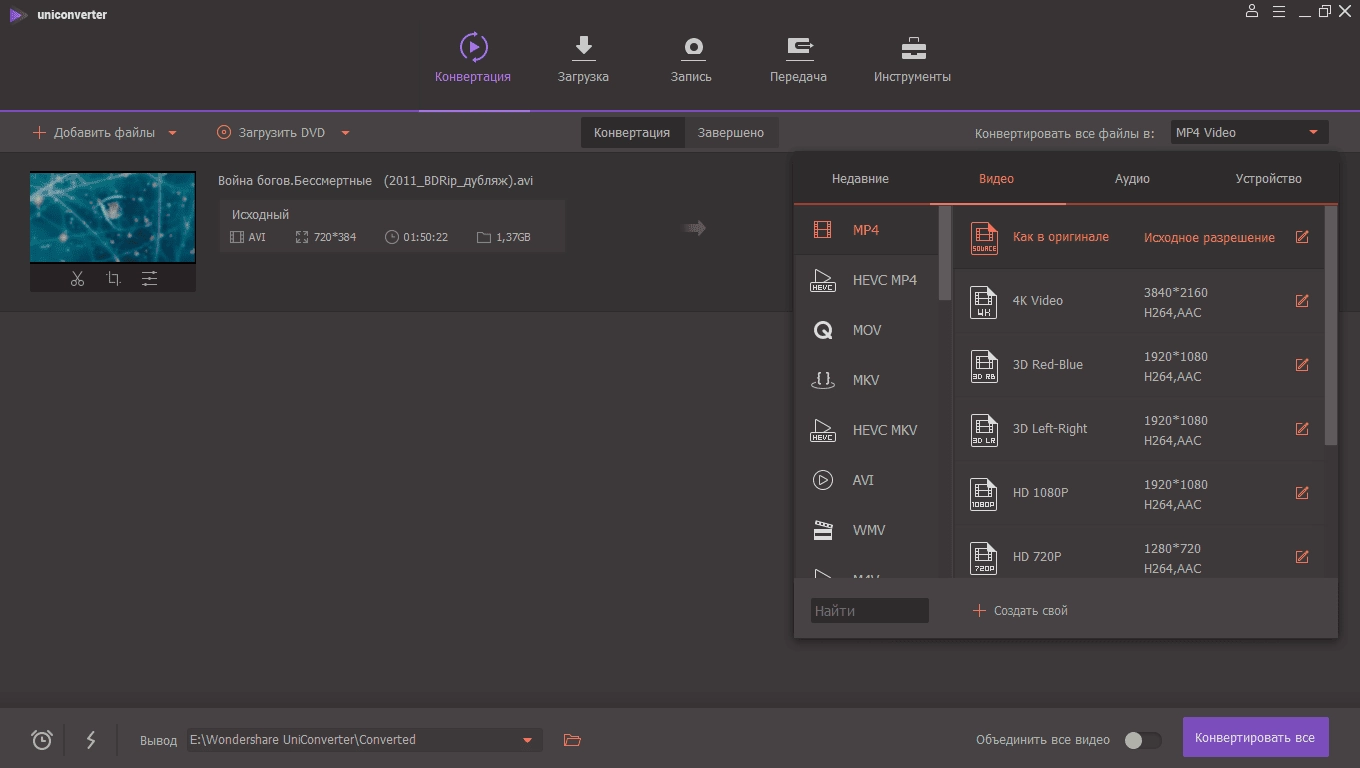Screen dimensions: 1360x768
Task: Select the AVI format
Action: [x=866, y=480]
